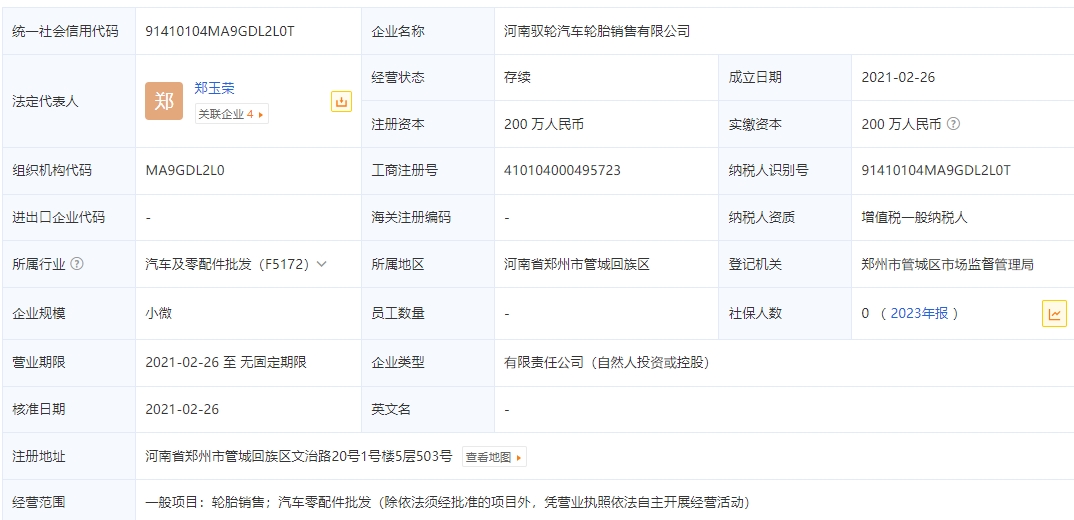Click 增值税一般纳税人 cell

click(x=914, y=217)
